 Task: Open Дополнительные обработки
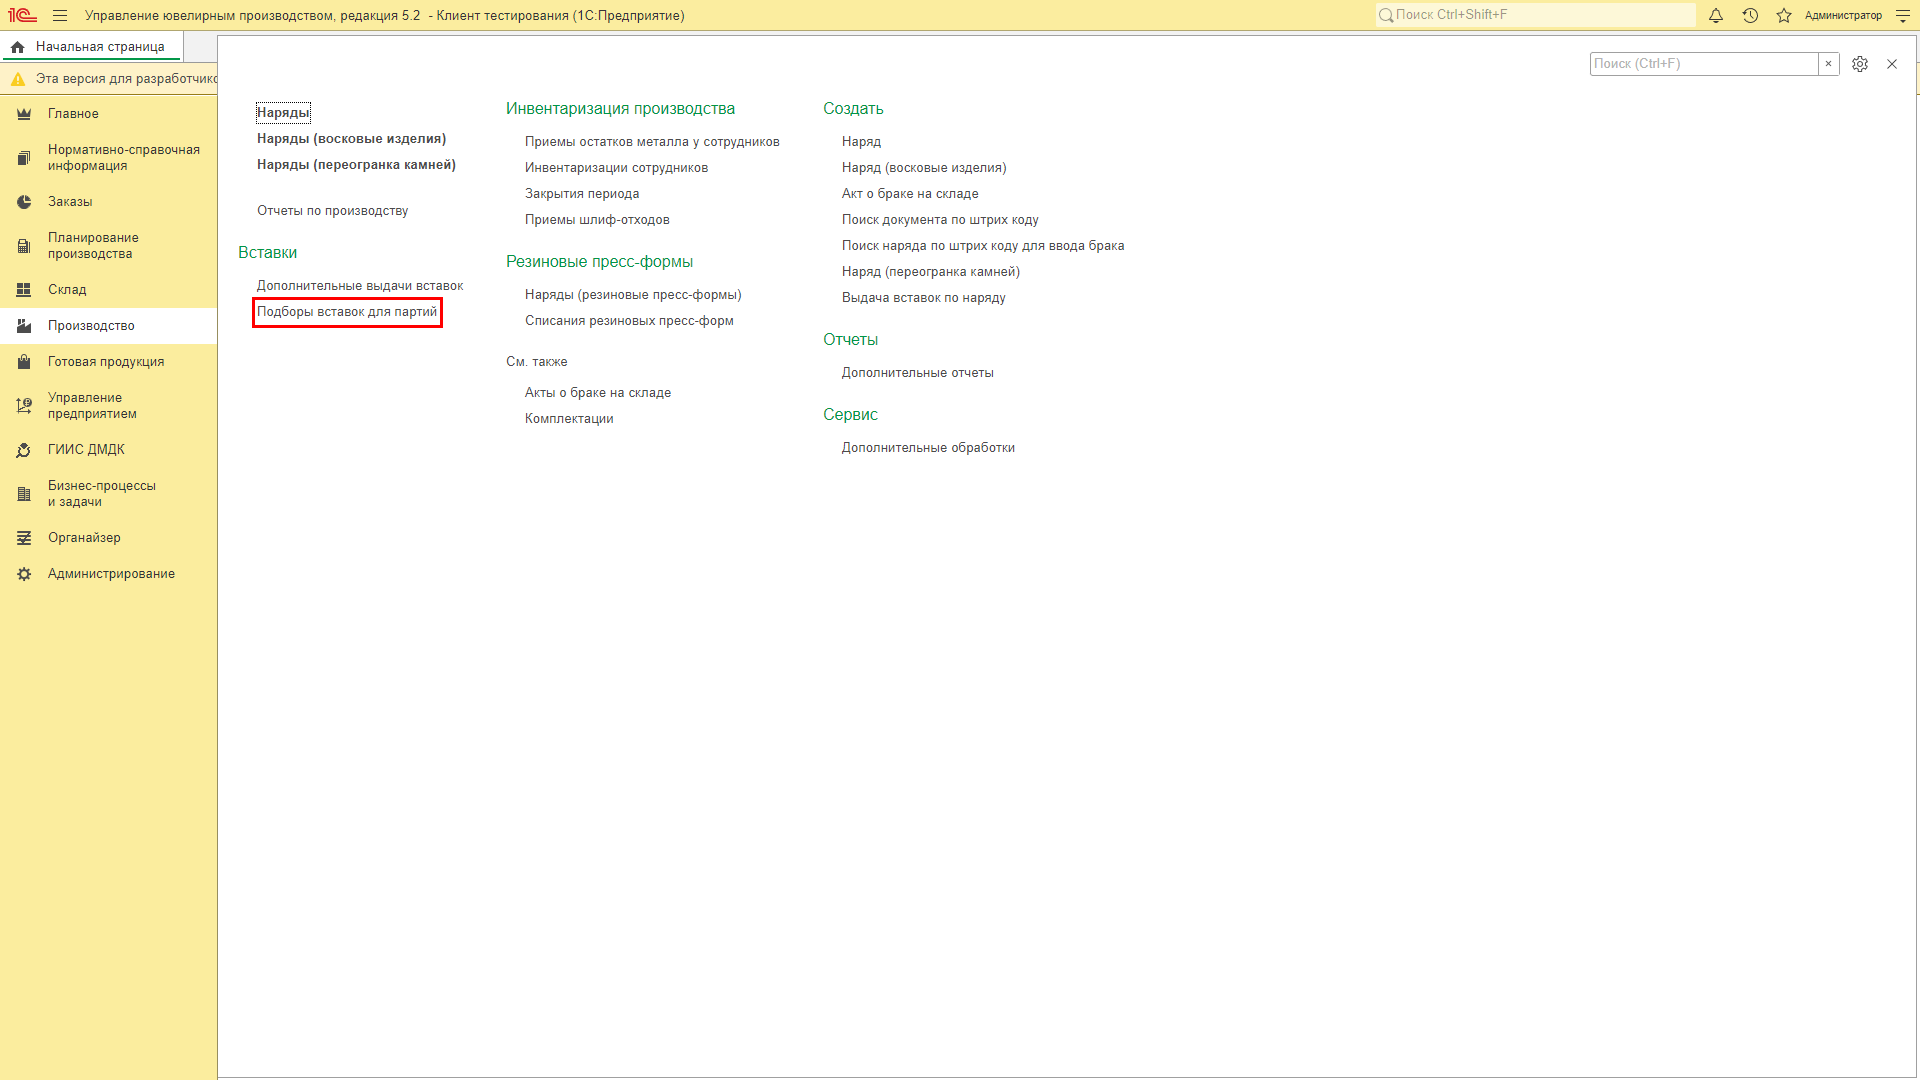click(928, 448)
